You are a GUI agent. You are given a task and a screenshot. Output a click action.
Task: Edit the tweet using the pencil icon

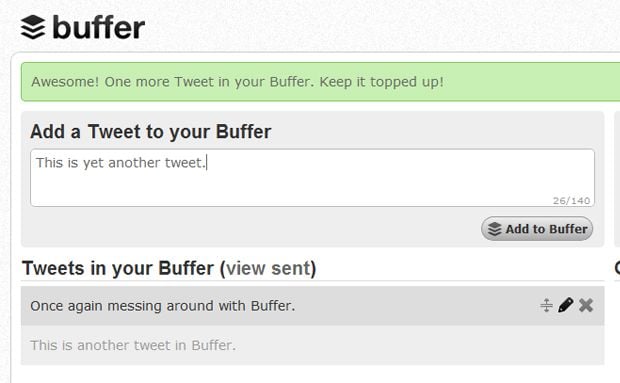(565, 305)
